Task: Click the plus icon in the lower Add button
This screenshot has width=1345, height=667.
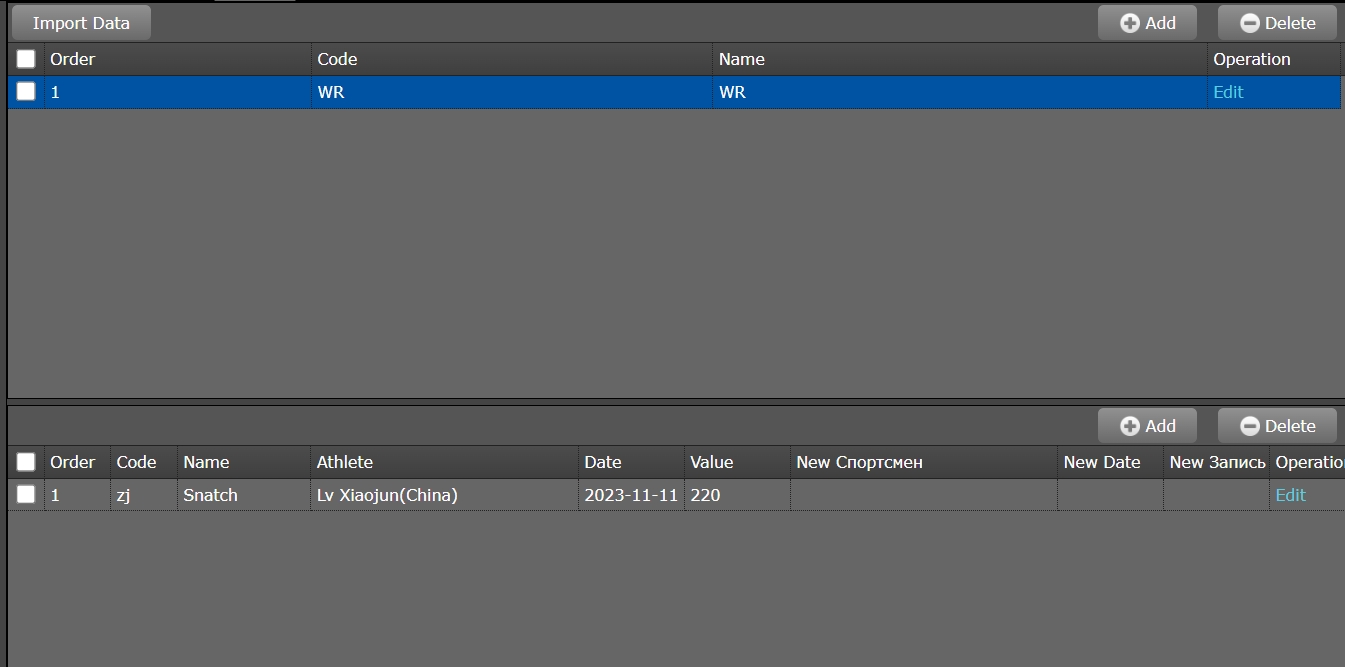Action: (1129, 426)
